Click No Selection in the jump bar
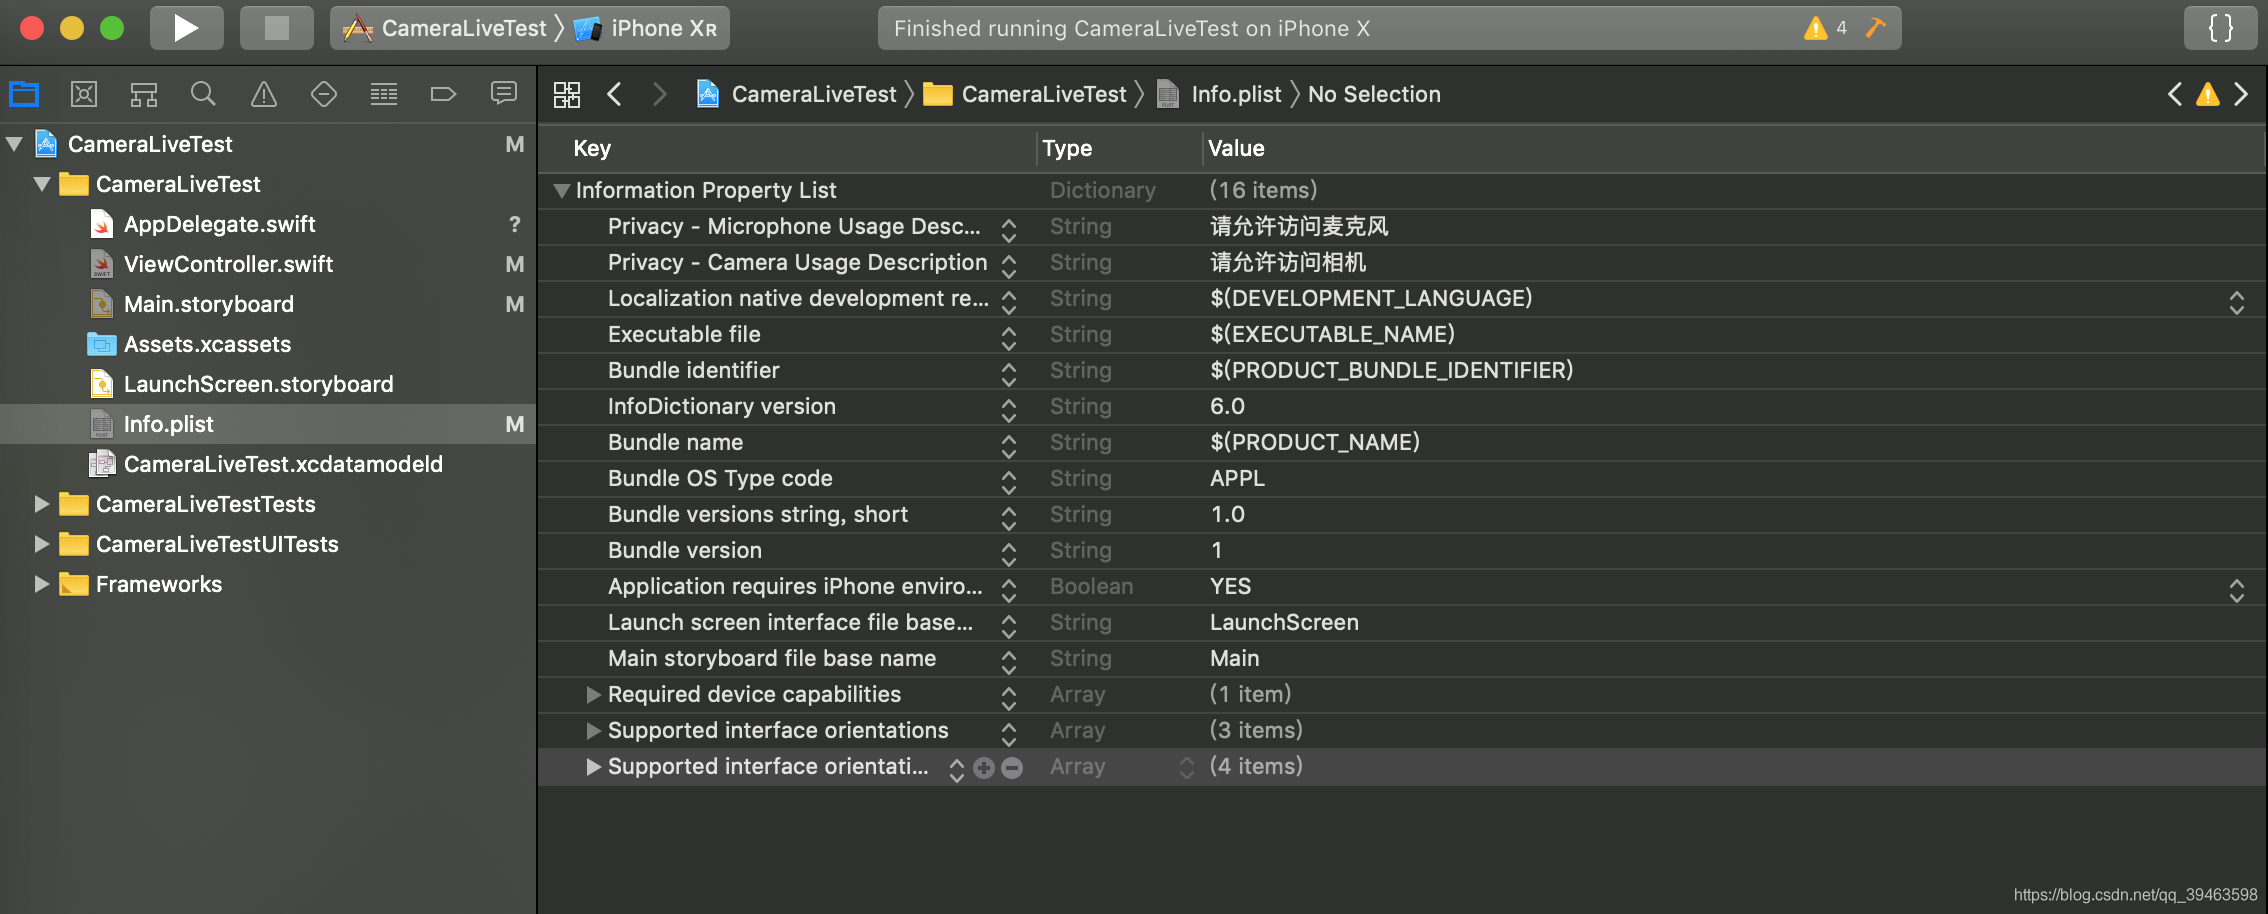Screen dimensions: 2268x914 coord(1374,94)
